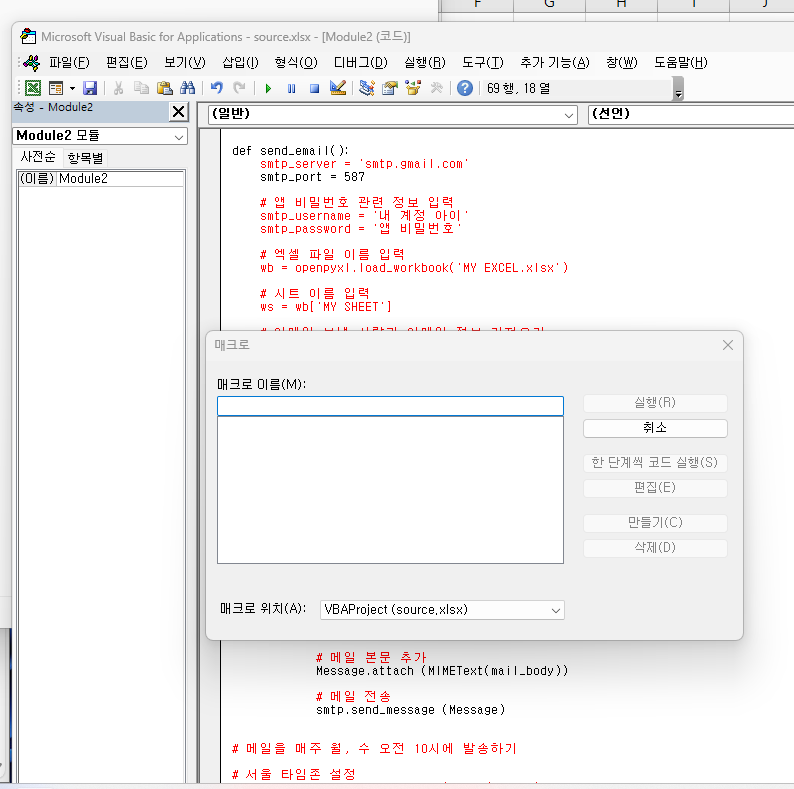Click the Insert UserForm toolbar icon

coord(56,88)
